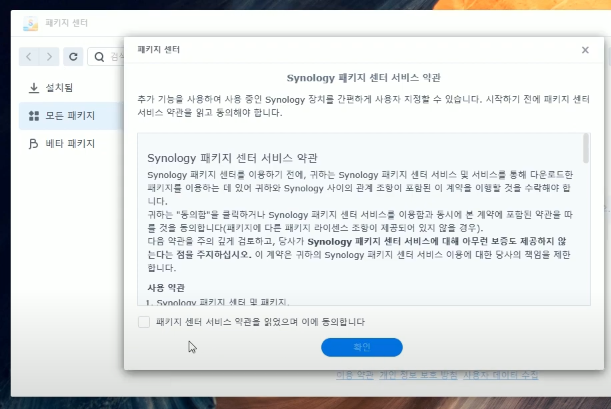This screenshot has width=611, height=409.
Task: Select 모든 패키지 in the sidebar
Action: tap(71, 116)
